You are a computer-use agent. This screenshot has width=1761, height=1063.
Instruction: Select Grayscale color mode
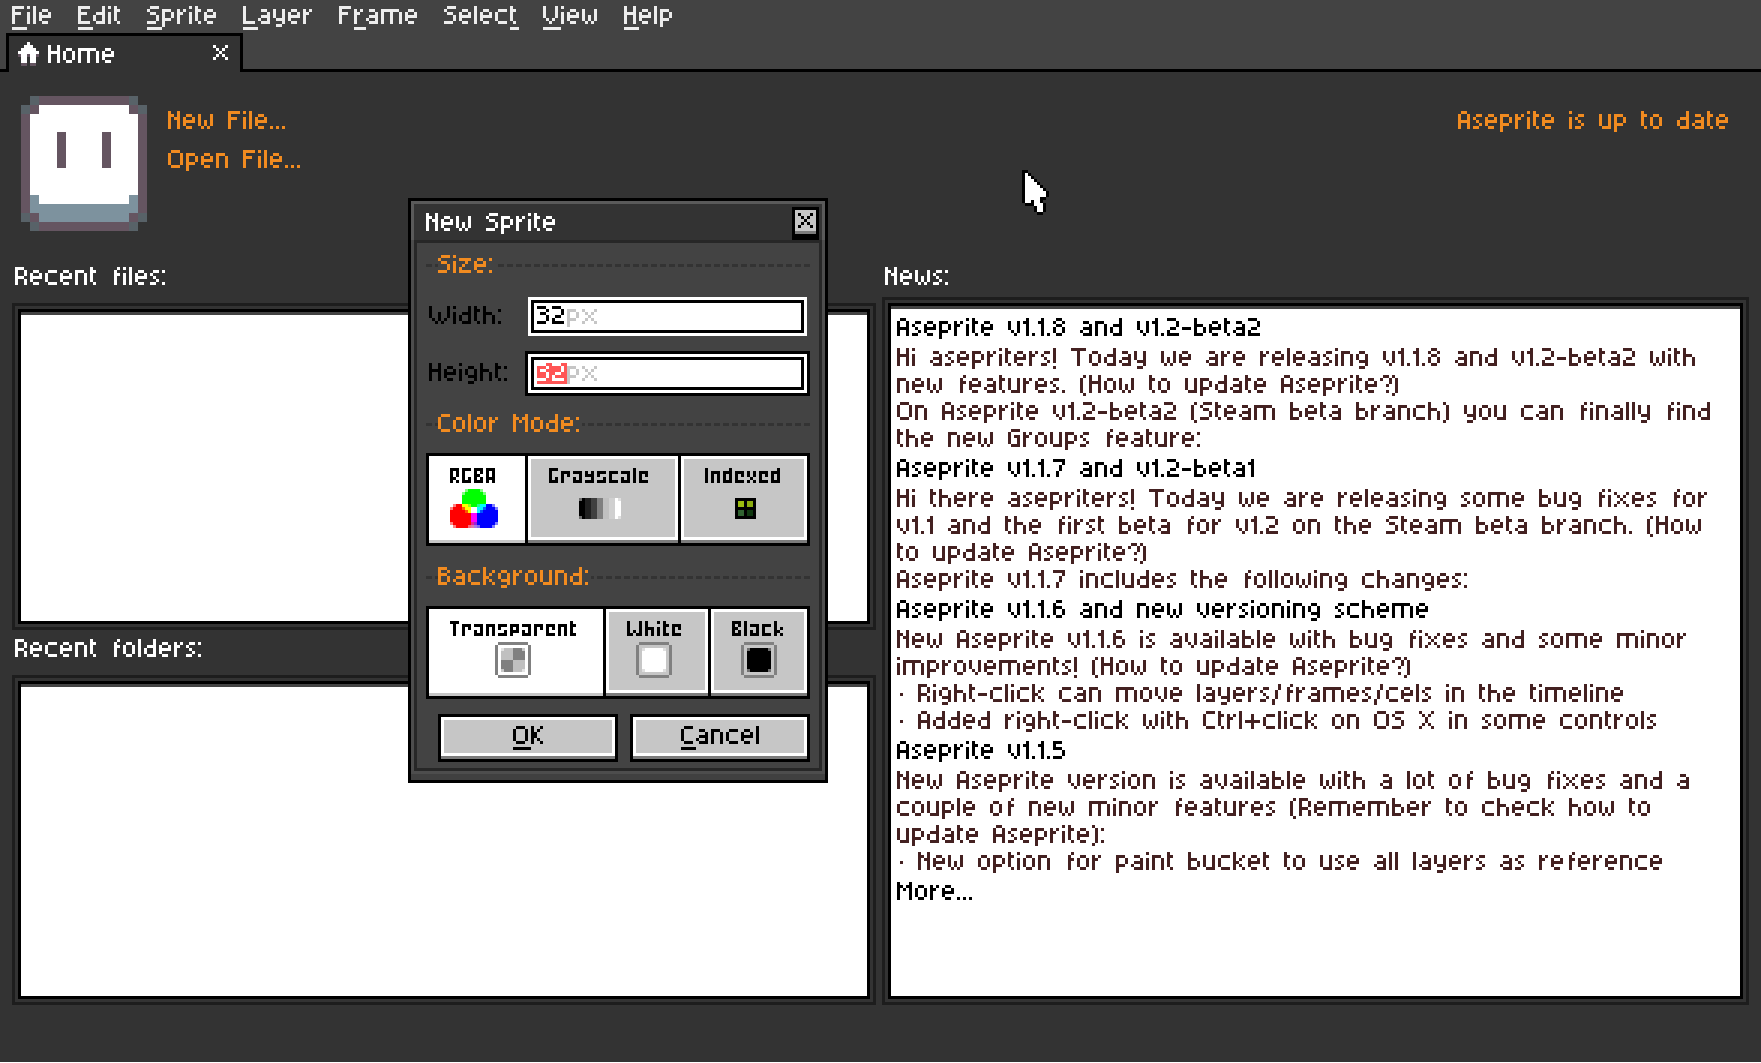[x=602, y=499]
